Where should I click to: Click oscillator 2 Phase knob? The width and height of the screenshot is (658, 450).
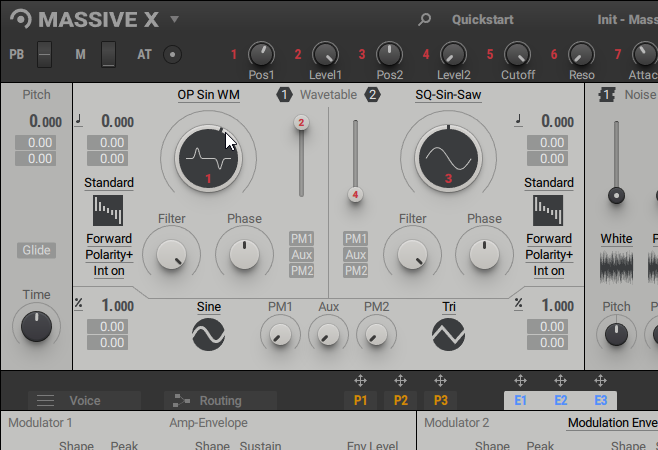click(484, 254)
